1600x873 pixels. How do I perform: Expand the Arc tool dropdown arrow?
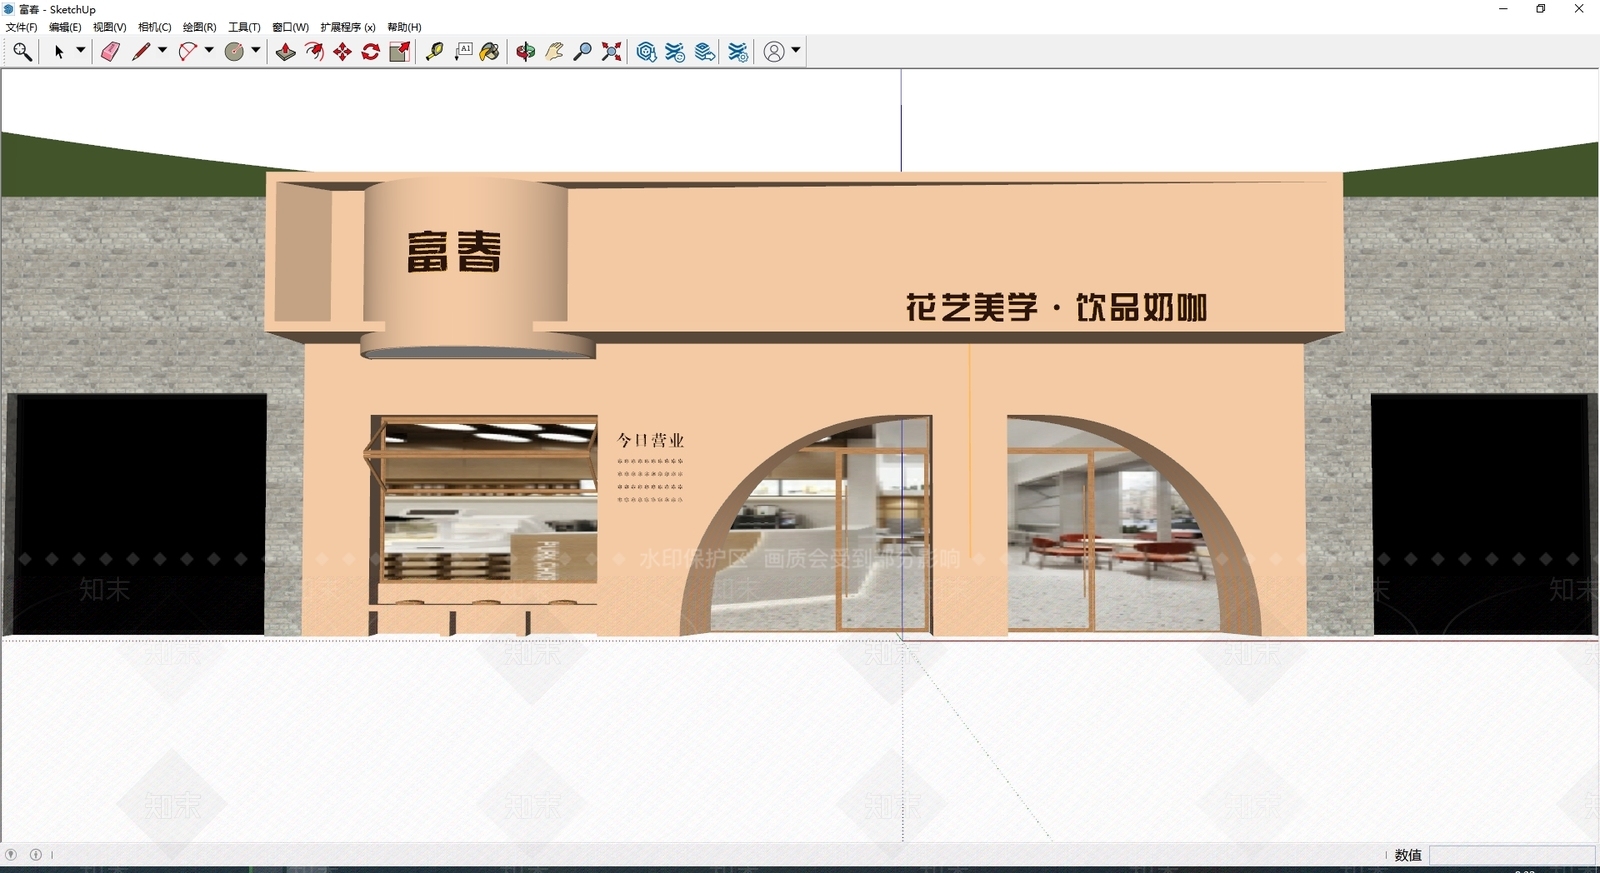[x=209, y=50]
